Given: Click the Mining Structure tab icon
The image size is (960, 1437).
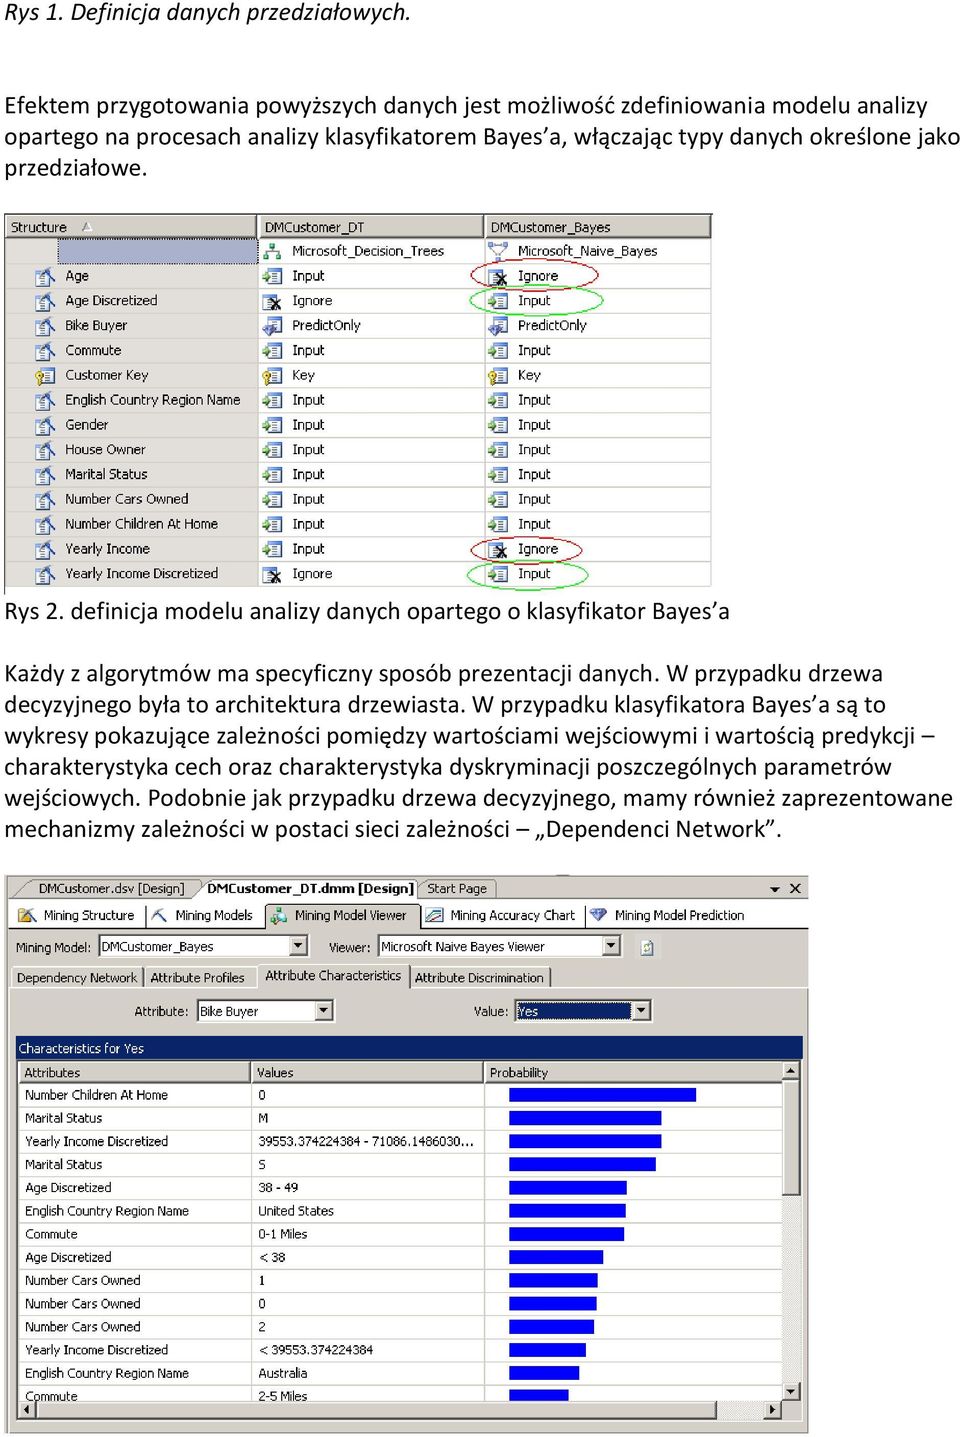Looking at the screenshot, I should coord(27,915).
